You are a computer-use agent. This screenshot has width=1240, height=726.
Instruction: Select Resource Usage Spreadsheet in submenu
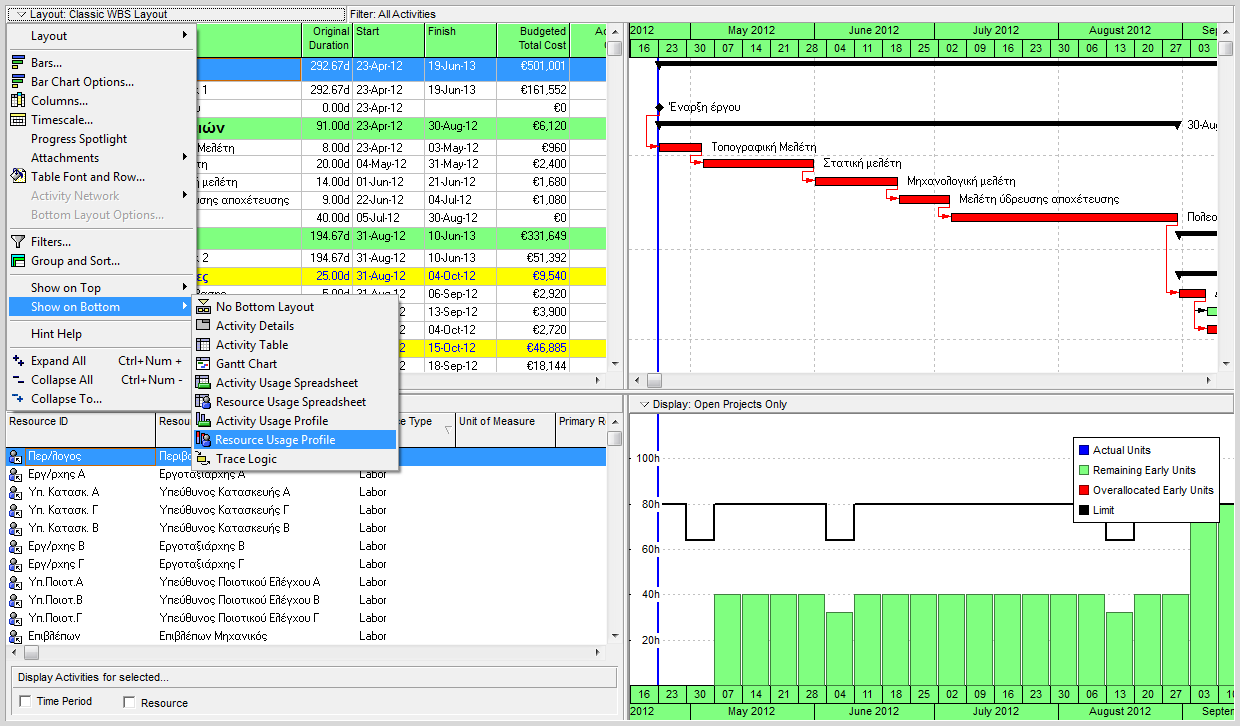[x=296, y=402]
